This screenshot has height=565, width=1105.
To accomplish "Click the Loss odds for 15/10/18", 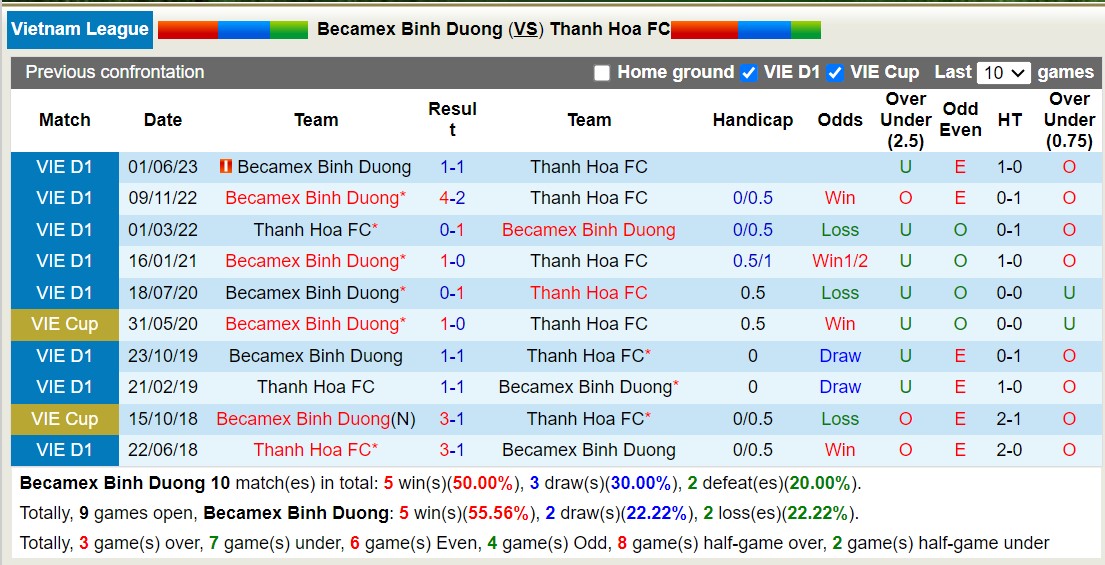I will click(x=840, y=418).
